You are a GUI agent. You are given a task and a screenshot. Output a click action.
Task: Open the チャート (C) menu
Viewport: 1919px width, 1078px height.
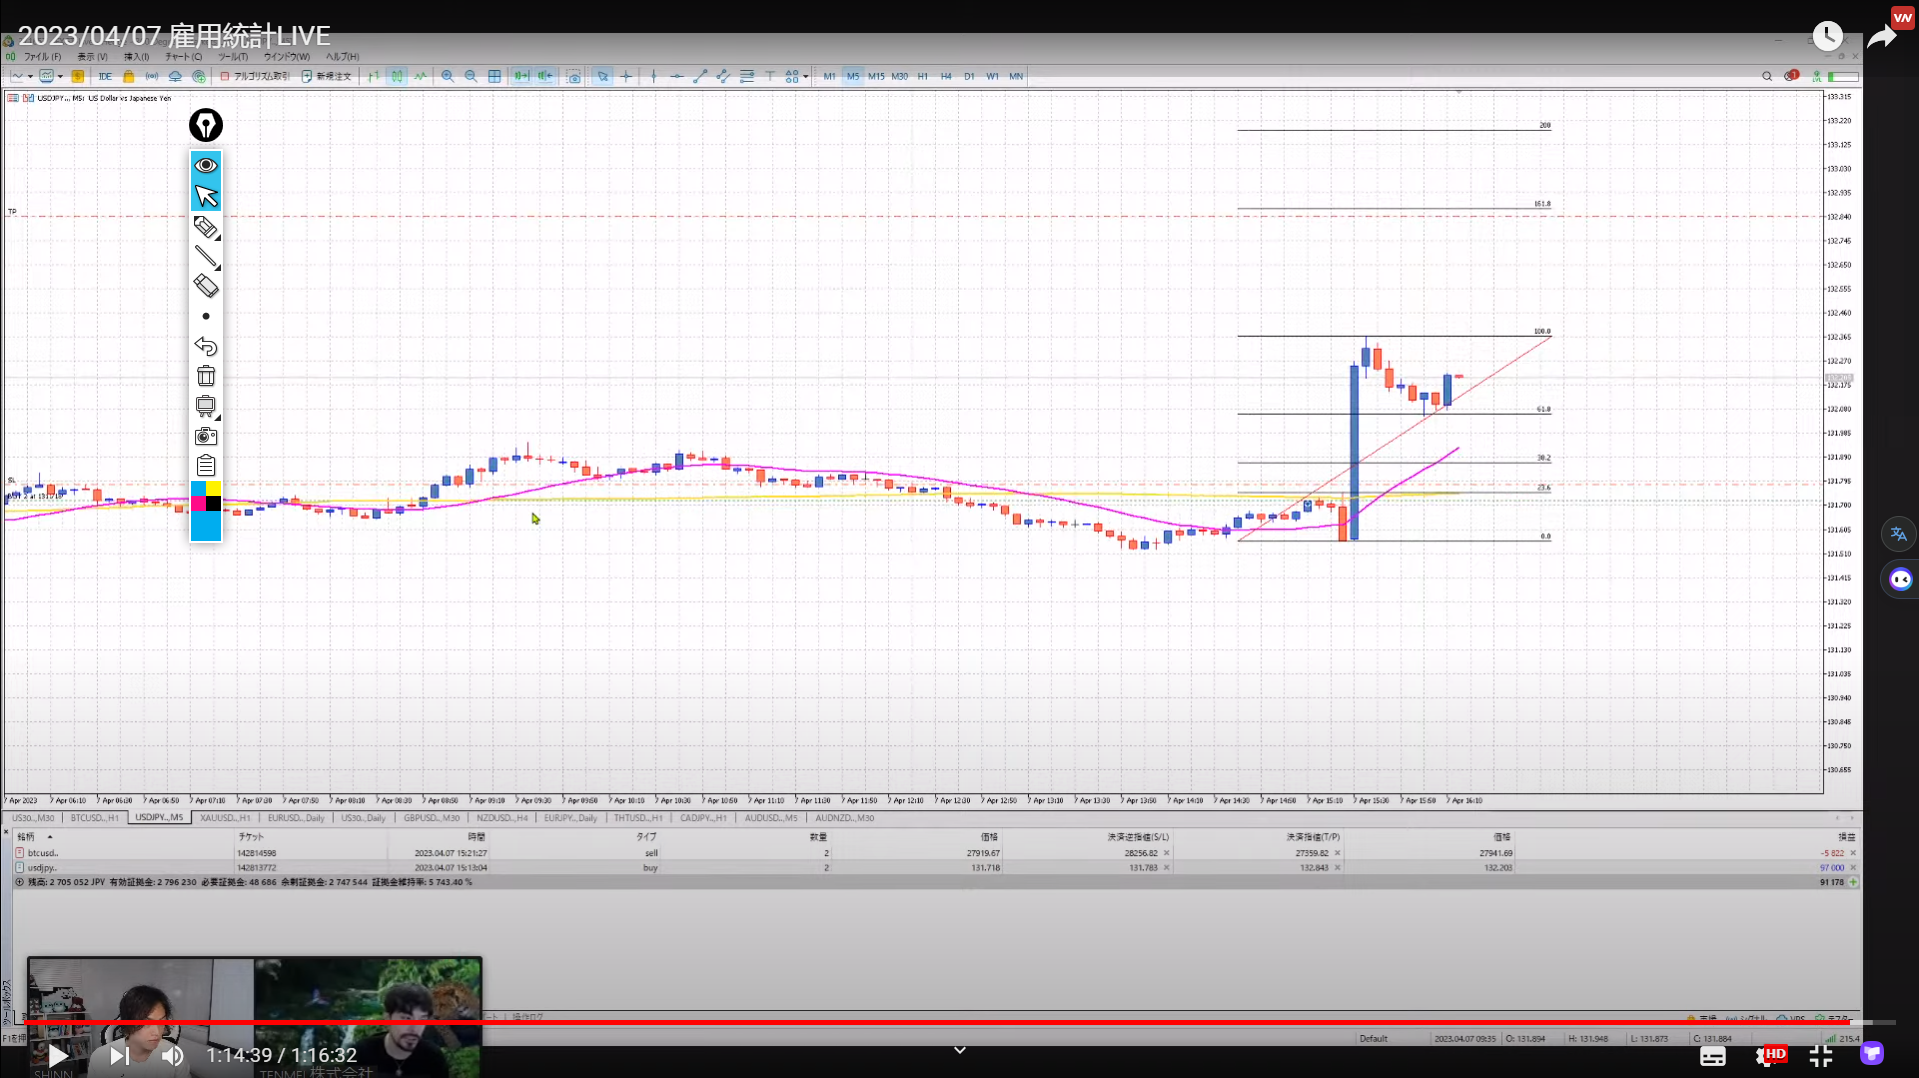pos(183,57)
